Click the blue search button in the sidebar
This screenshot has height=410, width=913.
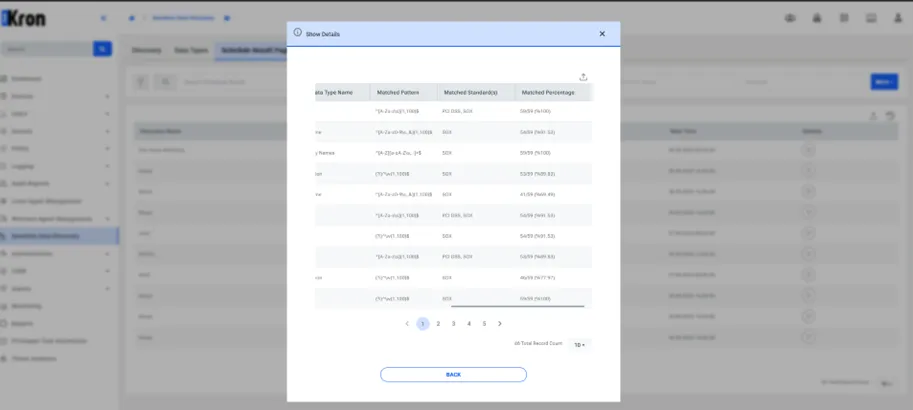click(102, 49)
